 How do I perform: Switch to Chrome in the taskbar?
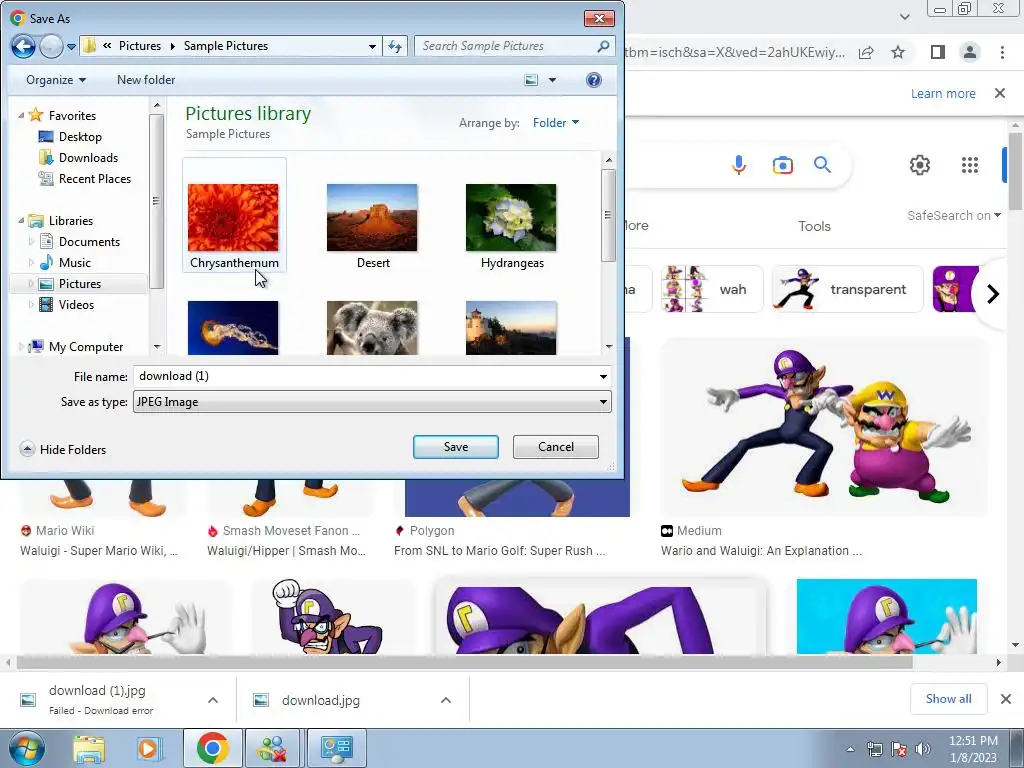coord(212,748)
